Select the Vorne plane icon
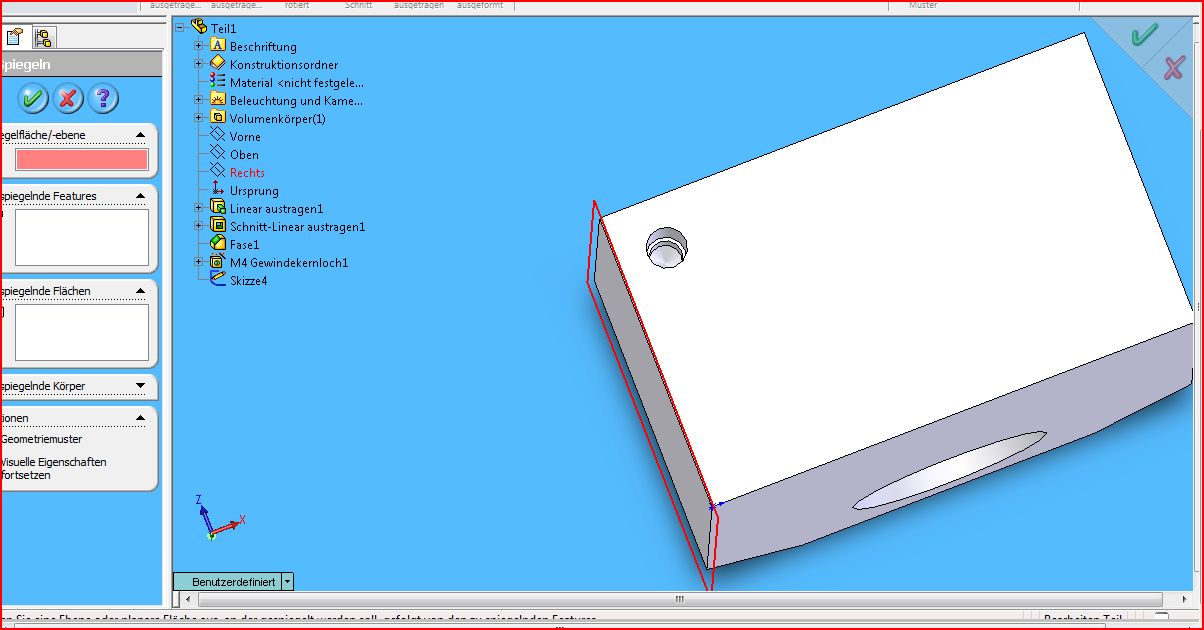 [x=218, y=136]
